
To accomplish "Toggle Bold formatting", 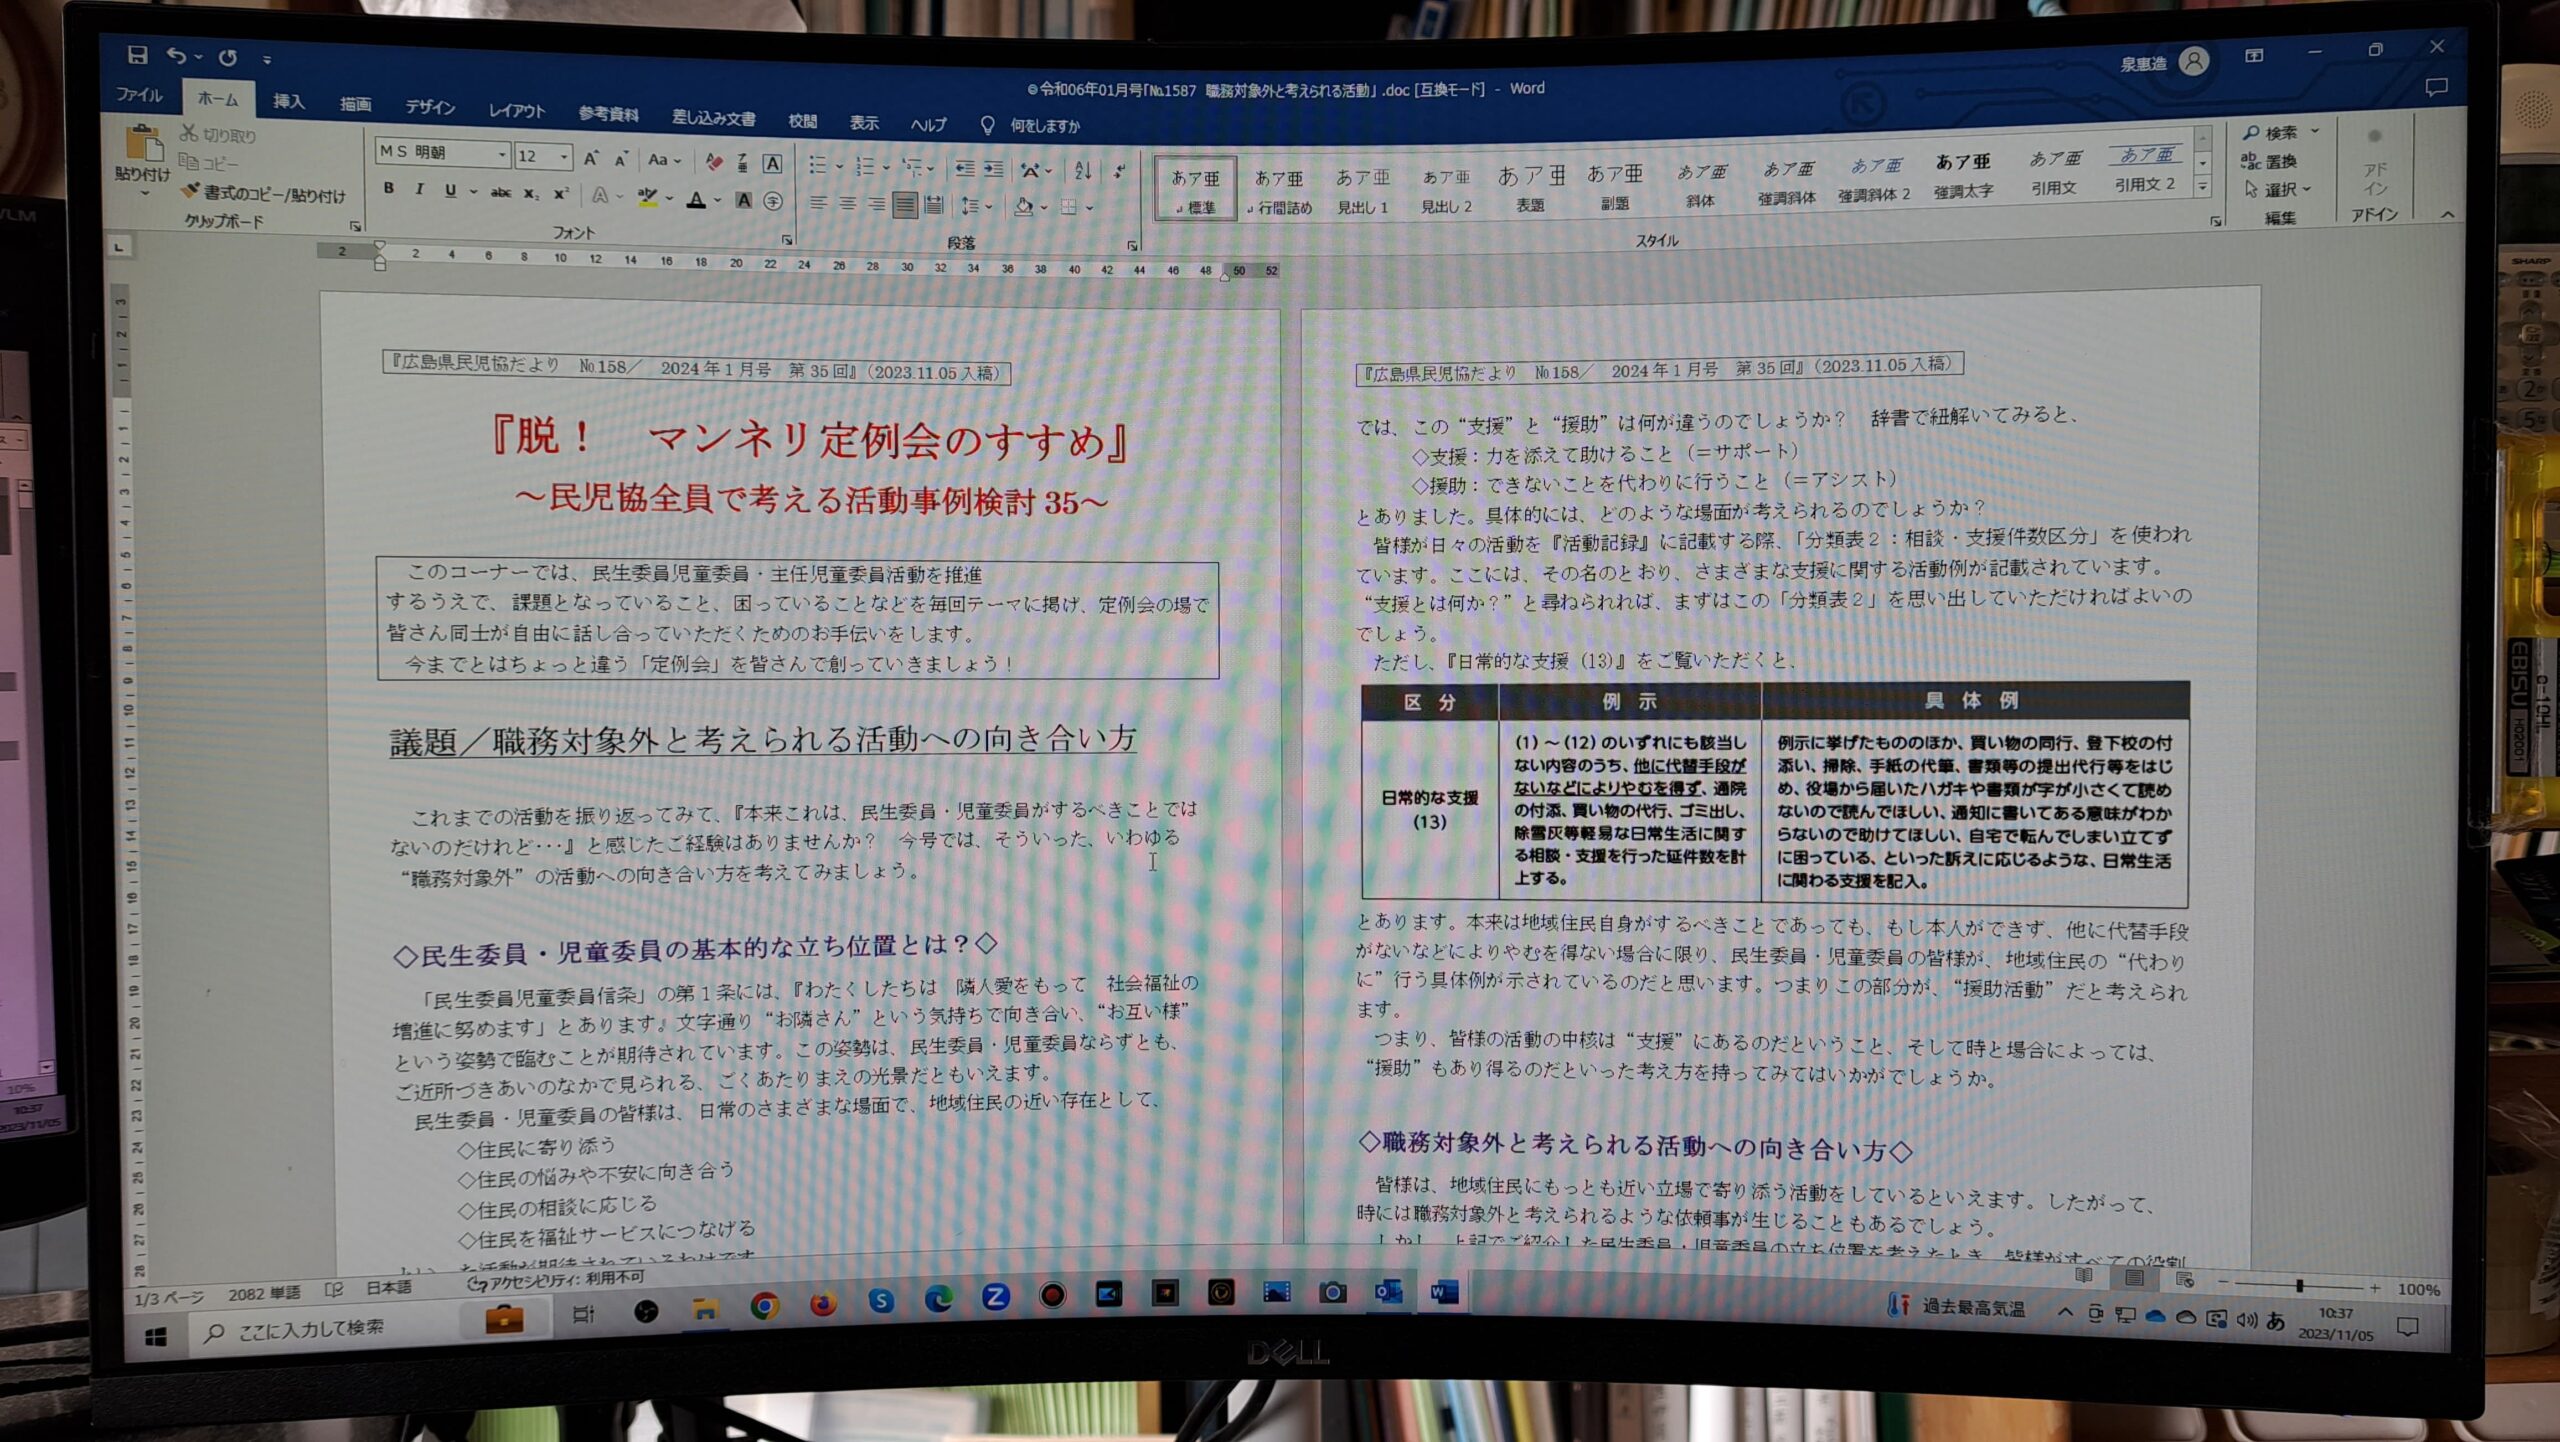I will tap(389, 188).
